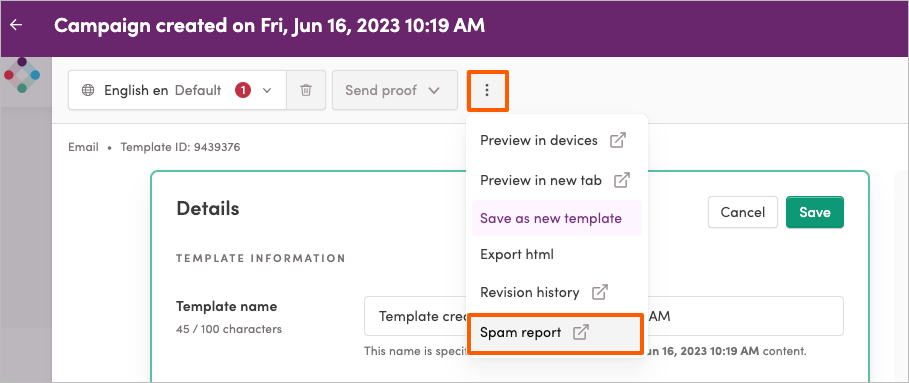Click the campaign title in header
This screenshot has height=383, width=909.
click(270, 25)
